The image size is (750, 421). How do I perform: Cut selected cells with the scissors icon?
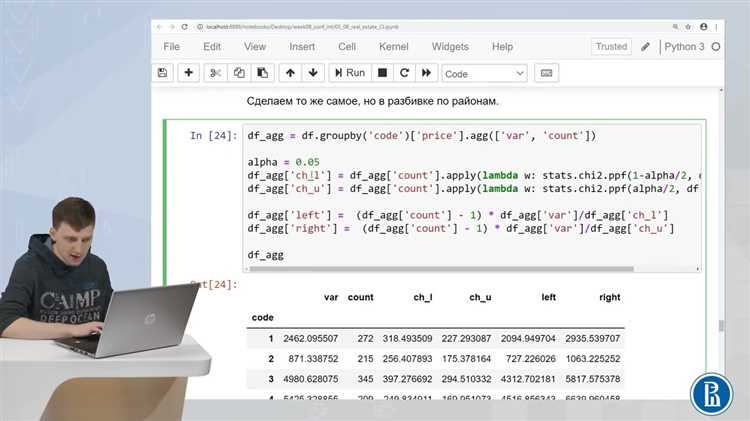click(x=215, y=73)
